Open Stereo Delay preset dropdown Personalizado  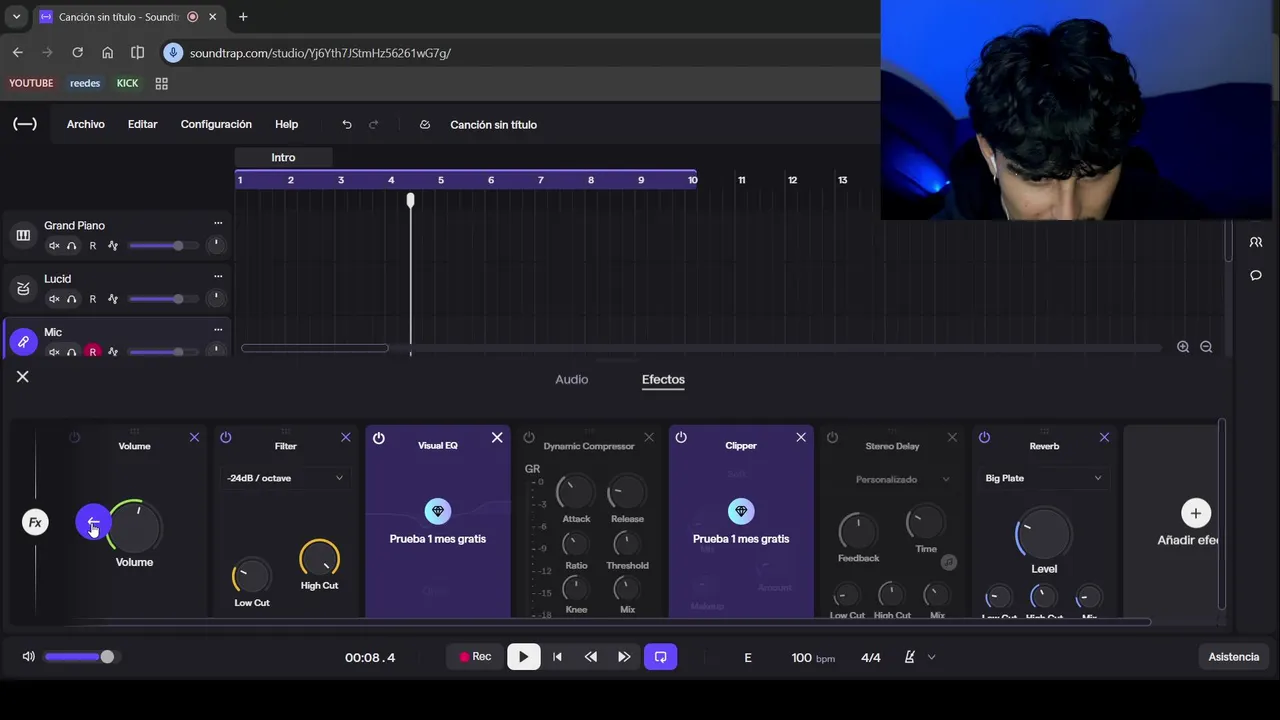901,479
